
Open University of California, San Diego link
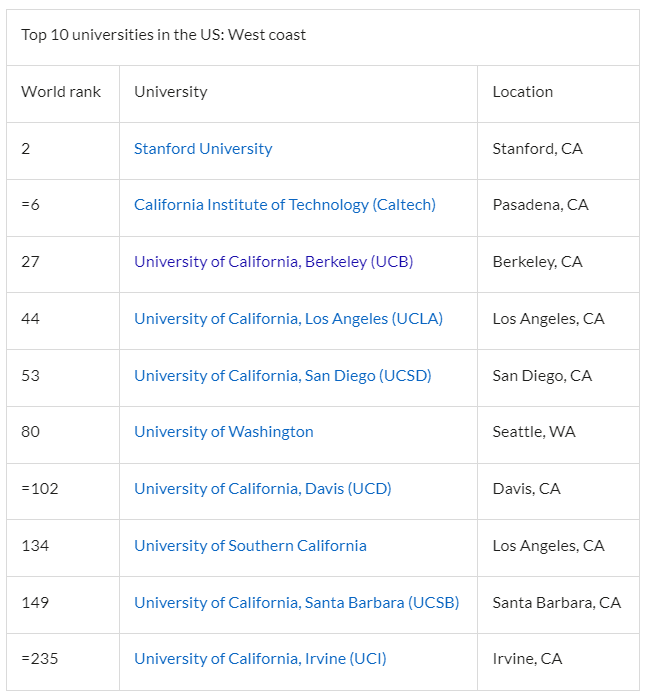point(282,376)
